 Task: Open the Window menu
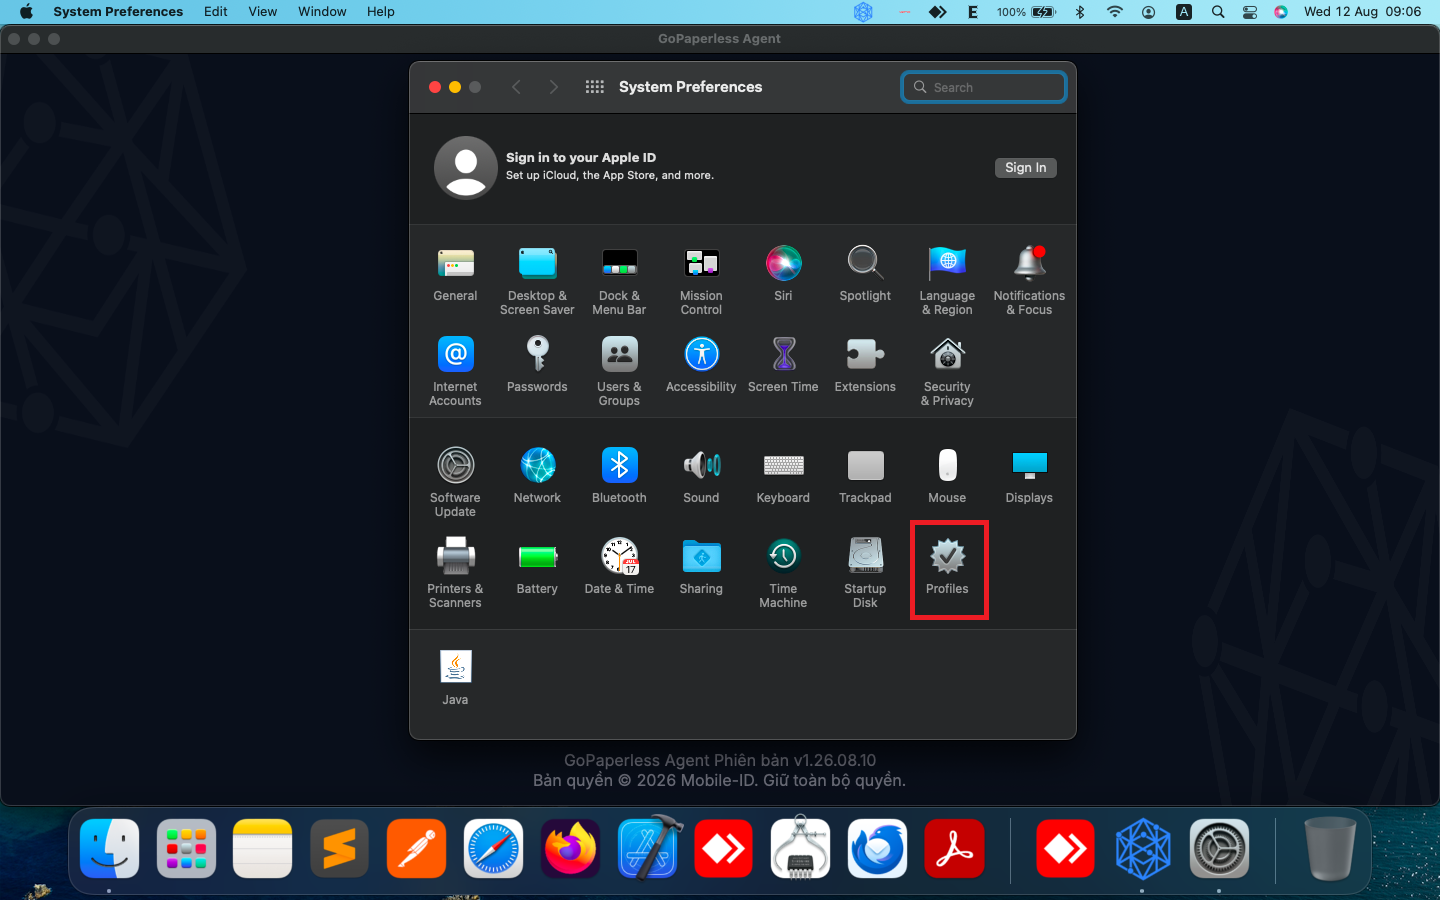click(322, 12)
